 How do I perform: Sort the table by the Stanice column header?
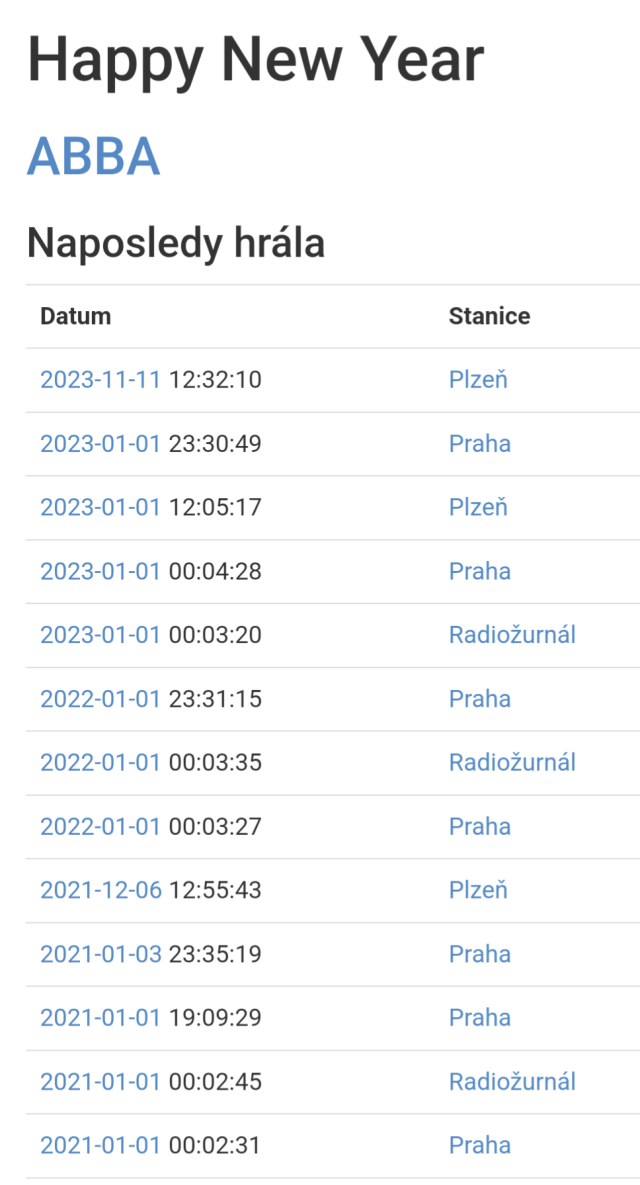tap(489, 316)
